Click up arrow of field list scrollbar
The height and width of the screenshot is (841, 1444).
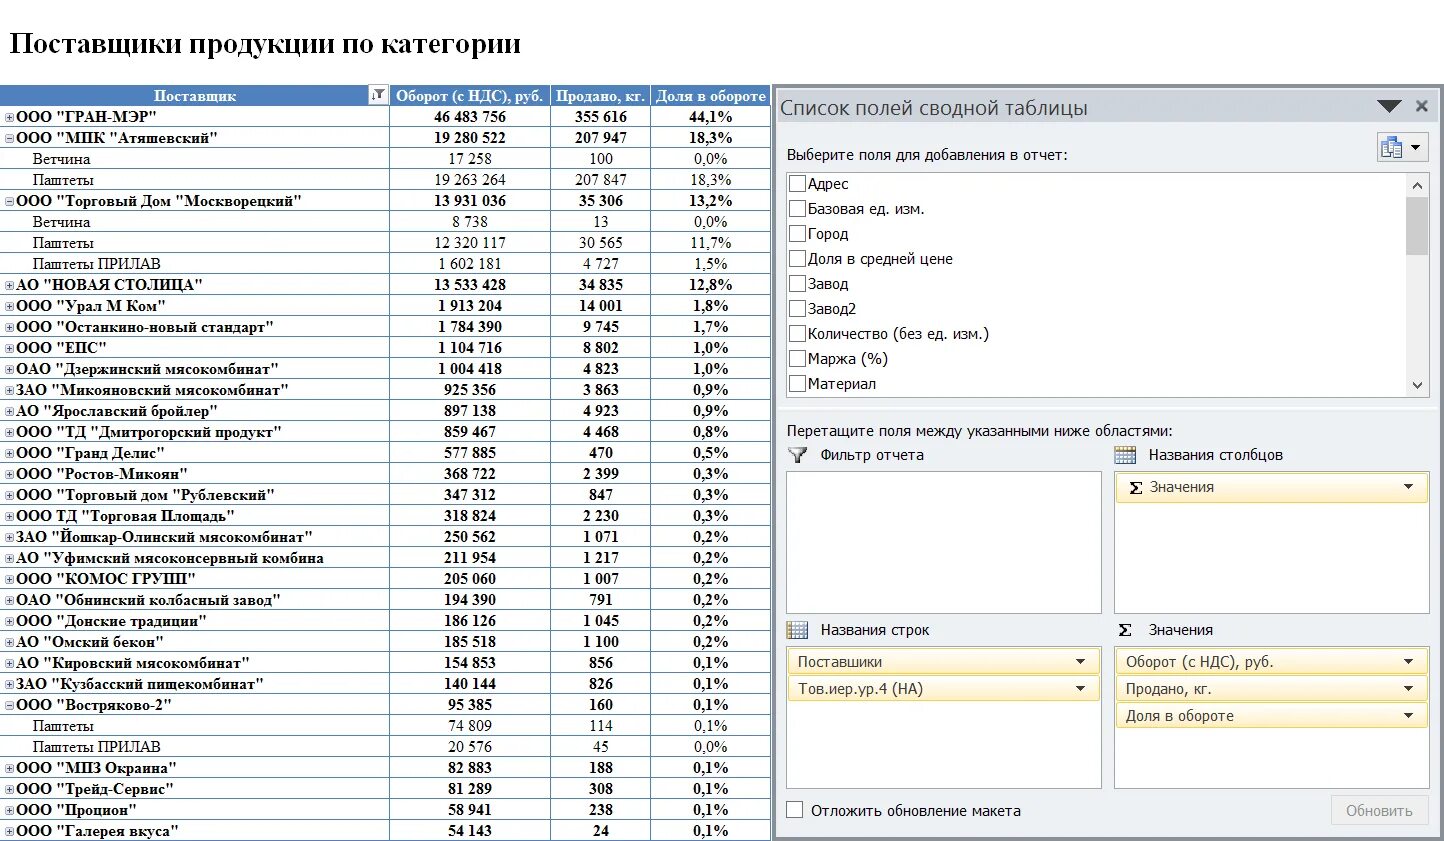point(1417,185)
